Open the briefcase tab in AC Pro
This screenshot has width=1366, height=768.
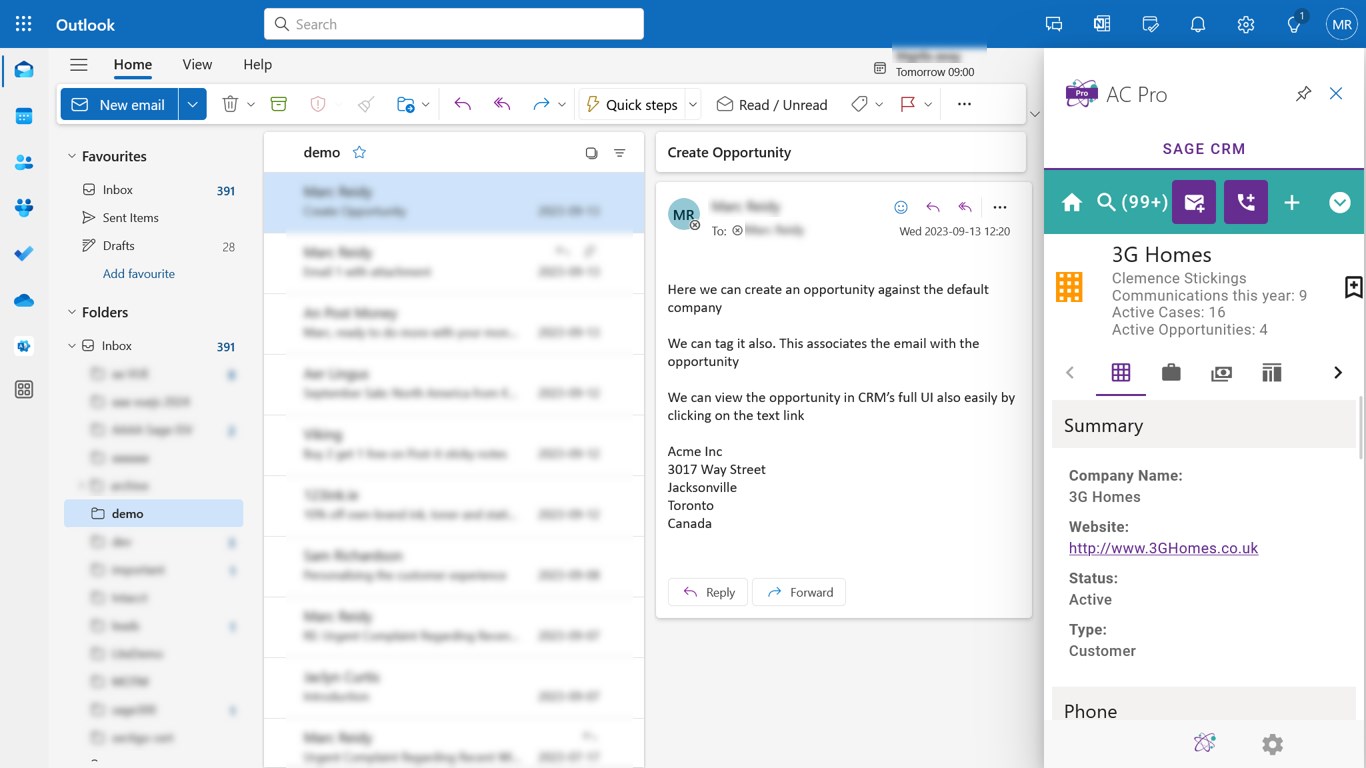[1171, 373]
